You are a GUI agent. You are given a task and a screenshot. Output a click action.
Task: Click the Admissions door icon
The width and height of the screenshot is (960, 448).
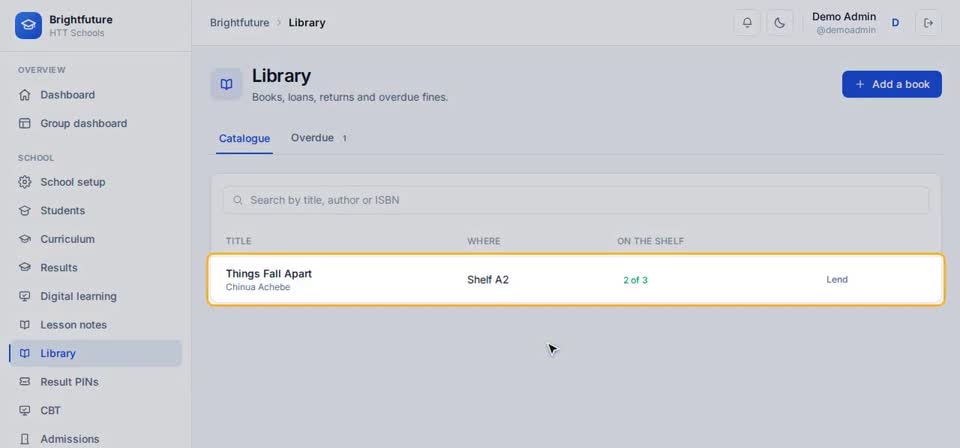pos(24,439)
